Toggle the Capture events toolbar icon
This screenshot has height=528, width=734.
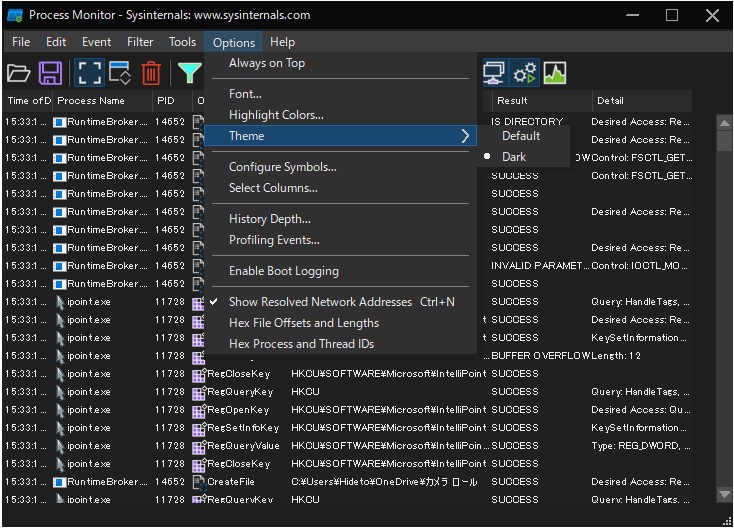click(89, 73)
